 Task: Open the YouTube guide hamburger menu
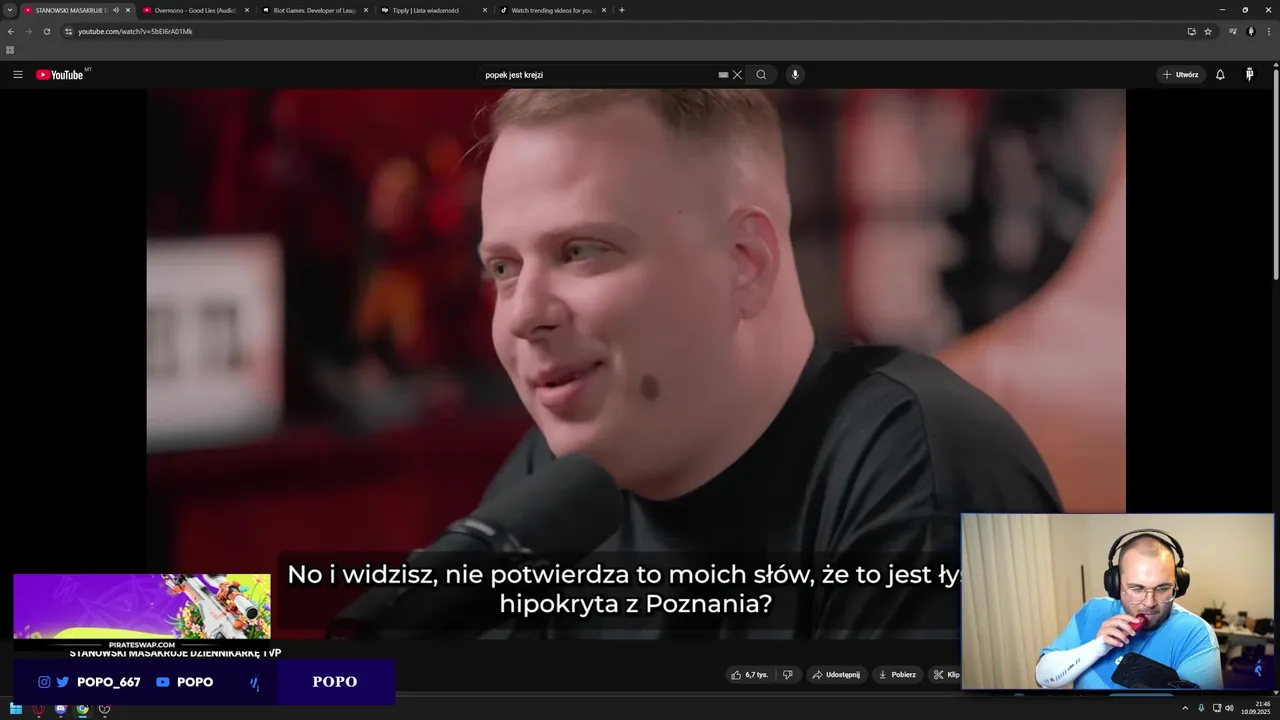[x=17, y=75]
